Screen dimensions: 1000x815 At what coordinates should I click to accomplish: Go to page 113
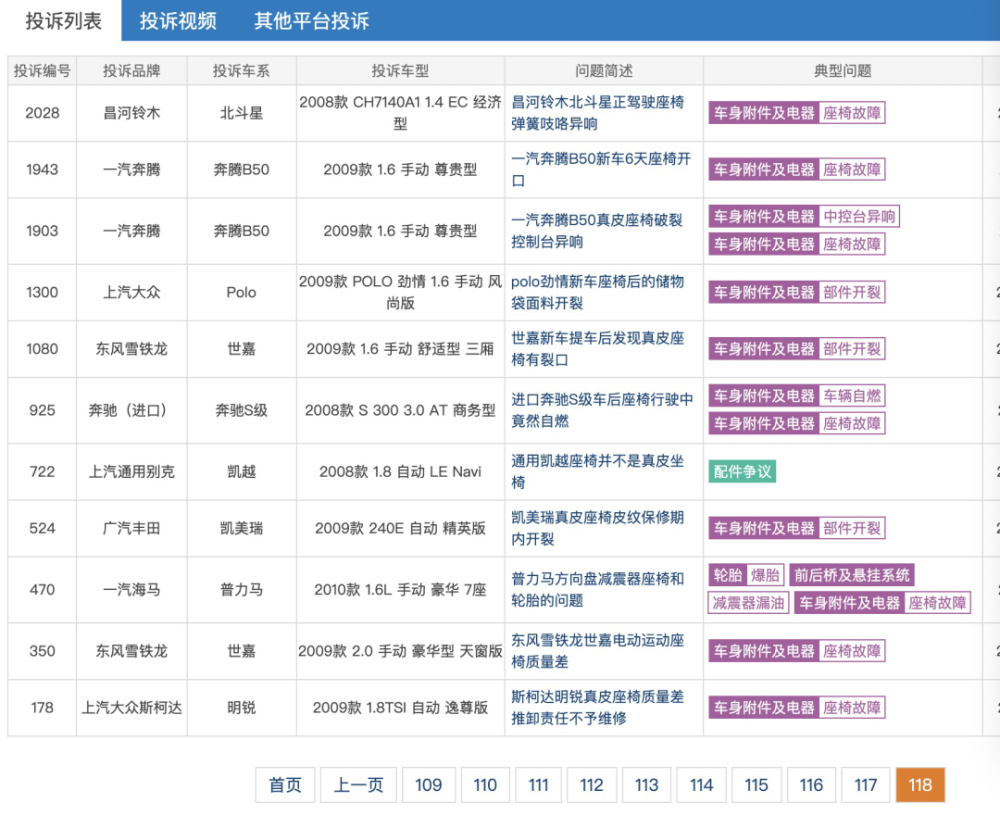646,785
